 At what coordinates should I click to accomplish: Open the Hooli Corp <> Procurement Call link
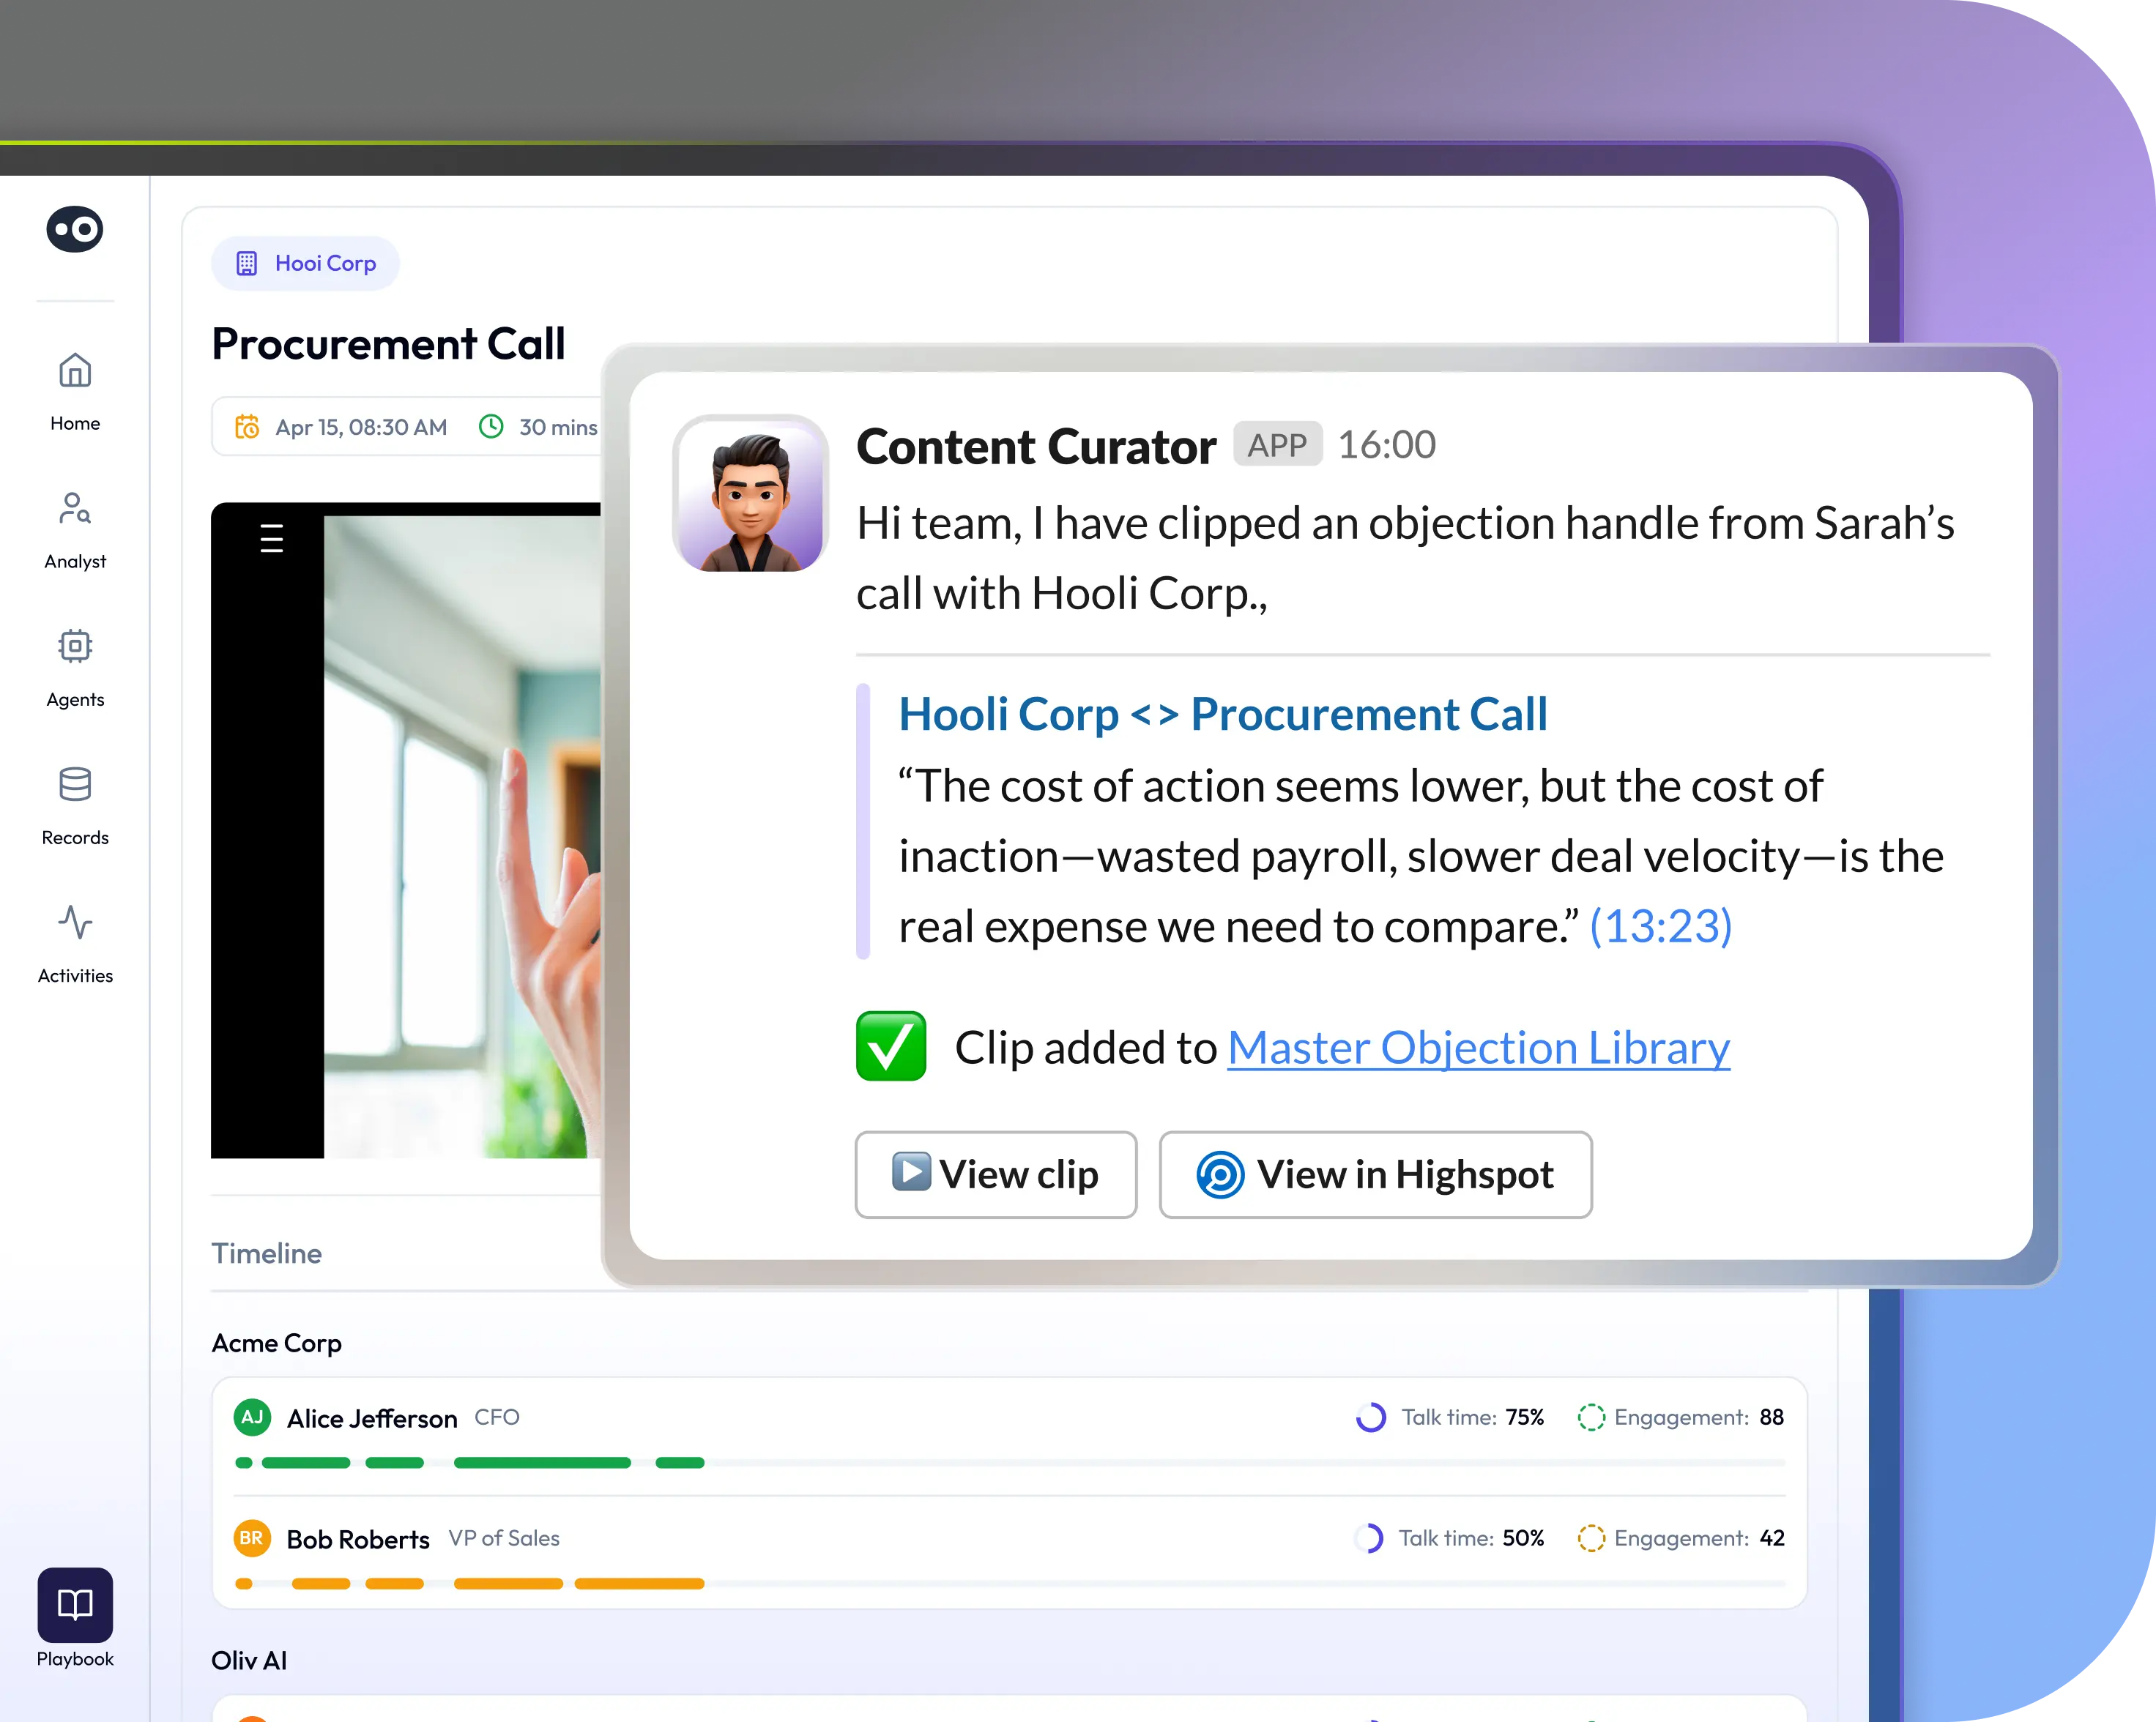1222,714
